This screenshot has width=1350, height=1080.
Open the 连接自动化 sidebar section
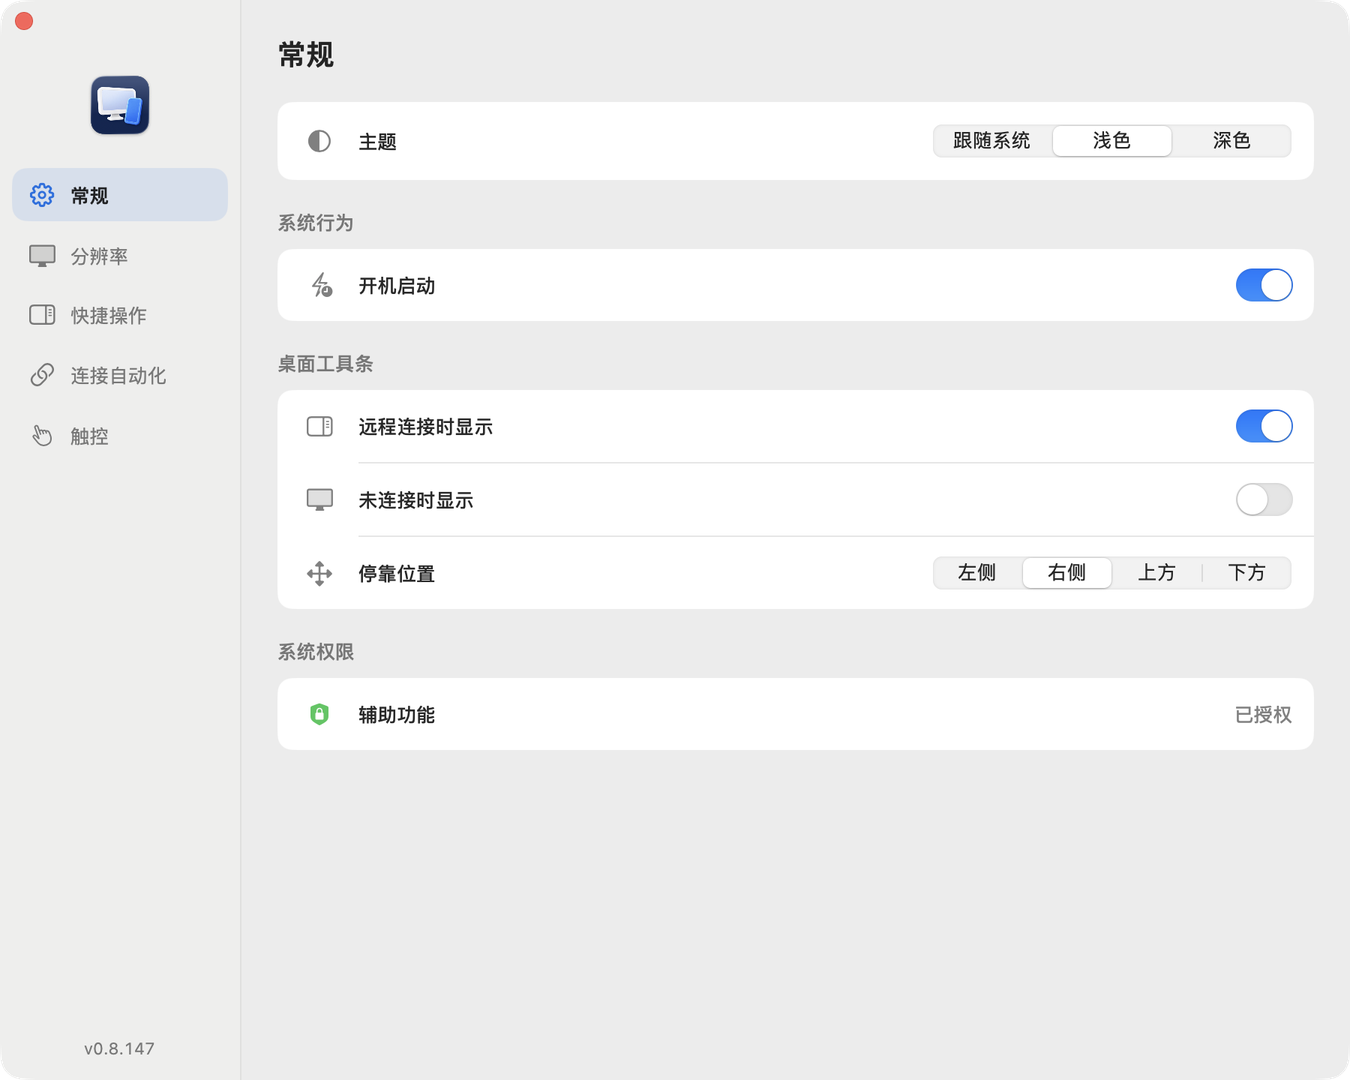(x=120, y=375)
